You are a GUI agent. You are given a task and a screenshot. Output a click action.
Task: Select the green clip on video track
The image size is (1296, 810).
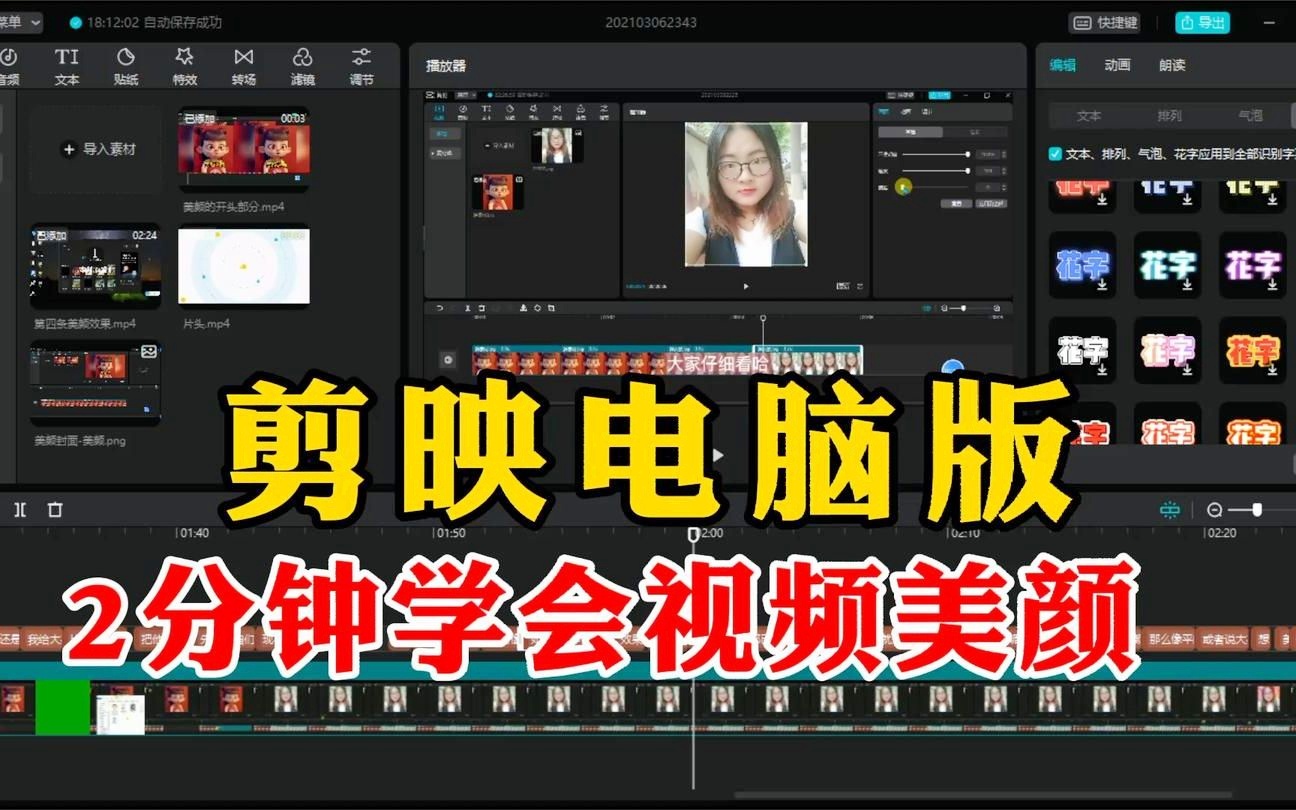(62, 708)
